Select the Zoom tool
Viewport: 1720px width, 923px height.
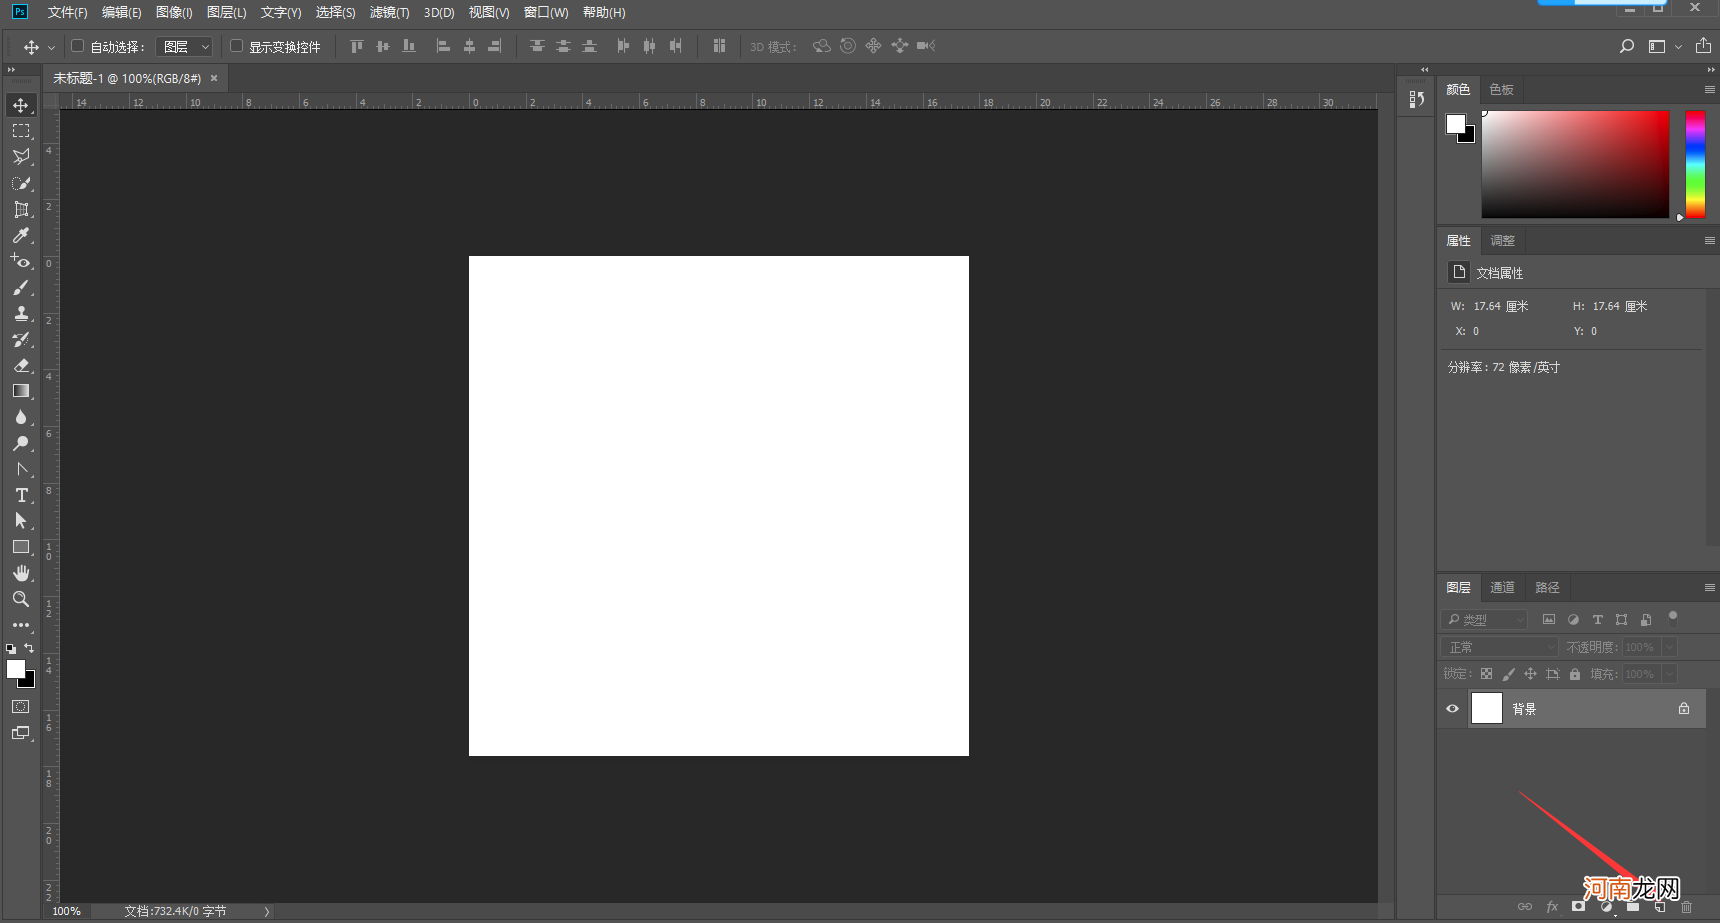coord(21,599)
